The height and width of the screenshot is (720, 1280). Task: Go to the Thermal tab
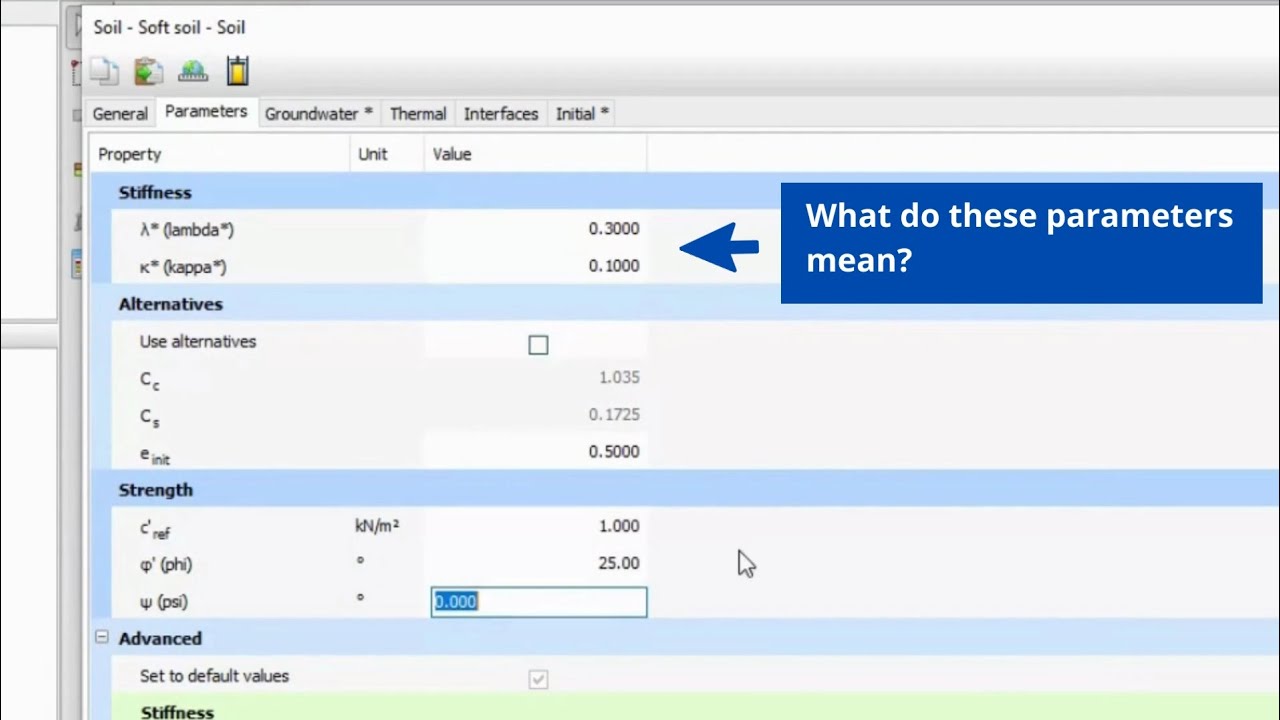pyautogui.click(x=418, y=114)
